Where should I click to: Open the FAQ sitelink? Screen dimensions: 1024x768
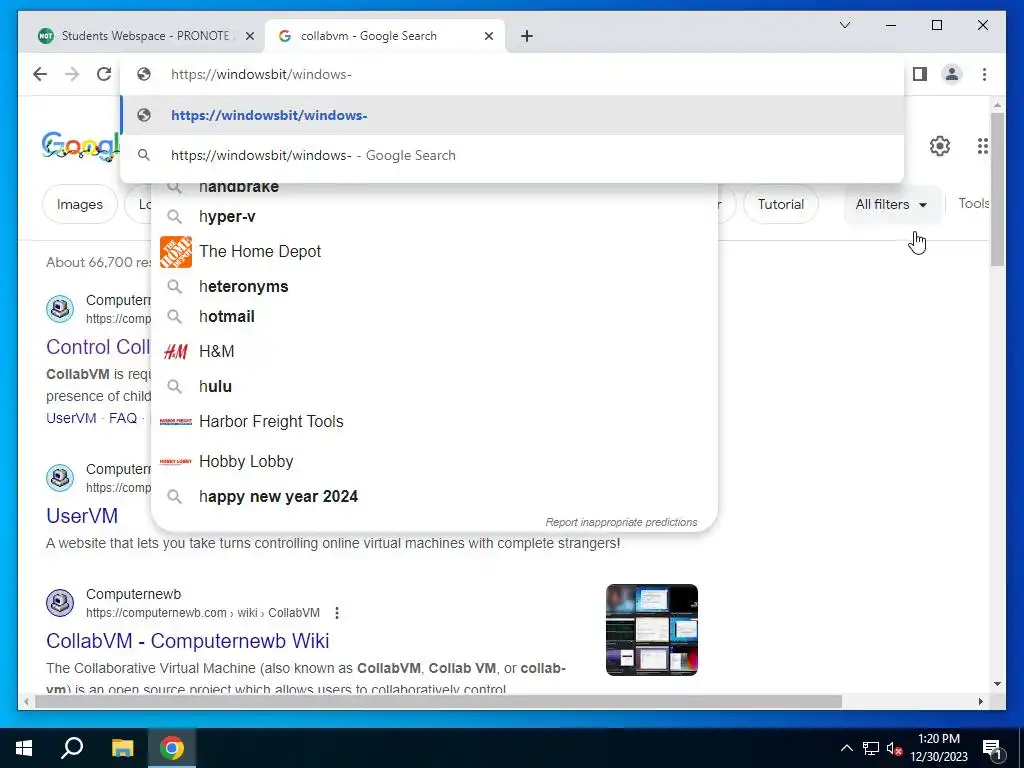pos(123,418)
